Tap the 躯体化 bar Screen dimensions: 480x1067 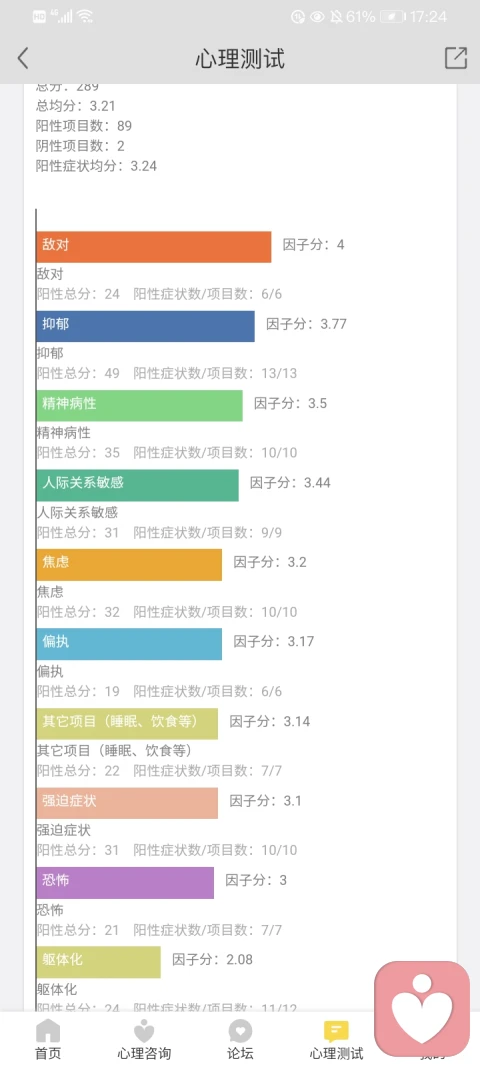(99, 962)
